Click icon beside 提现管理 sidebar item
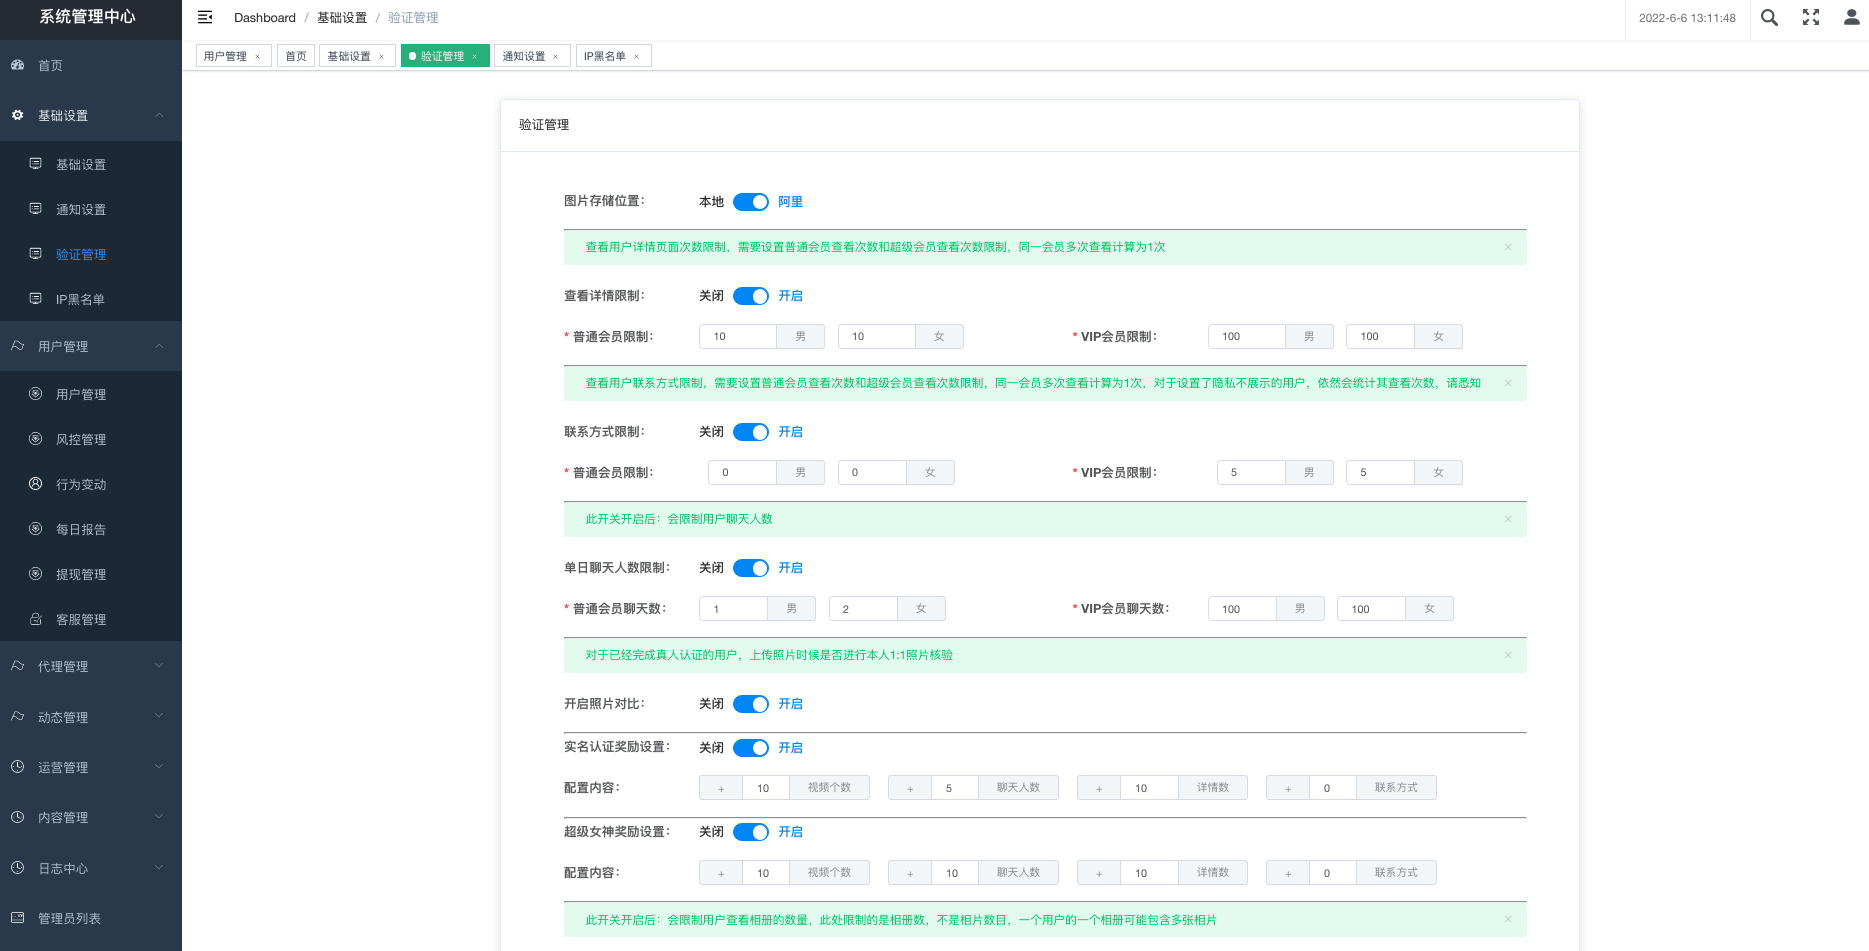Viewport: 1869px width, 951px height. point(36,574)
